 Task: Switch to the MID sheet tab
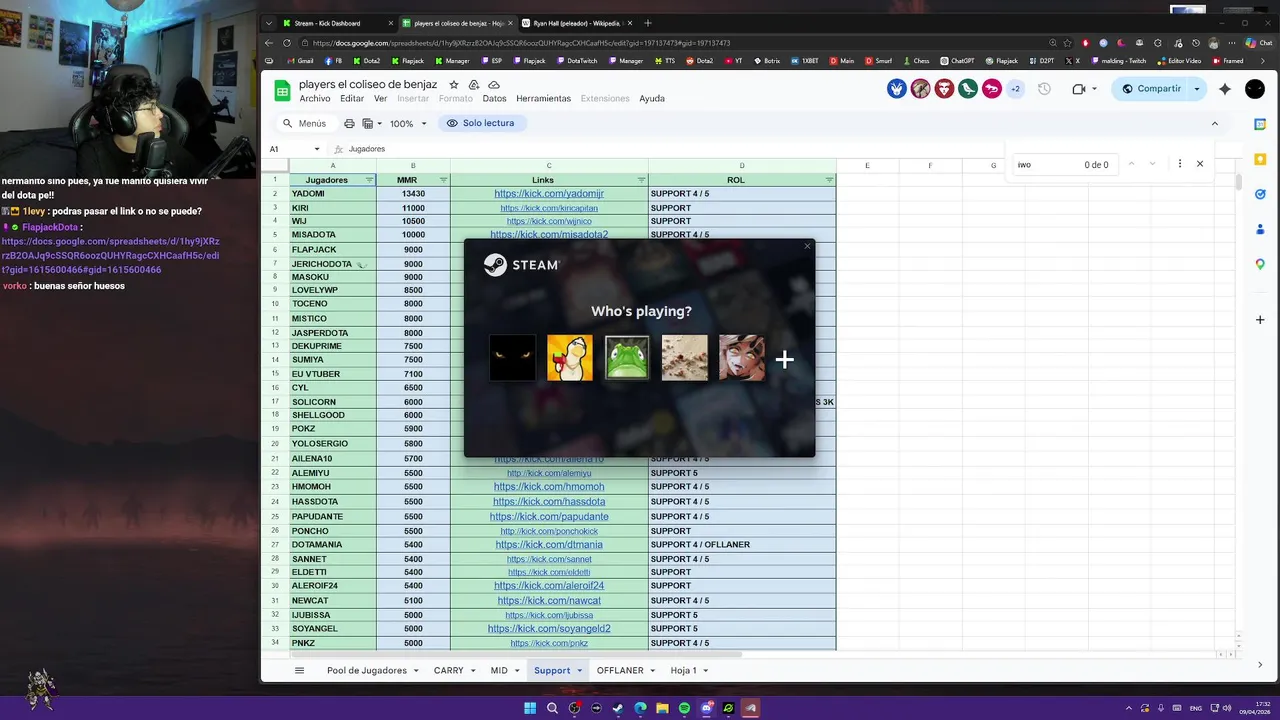499,670
